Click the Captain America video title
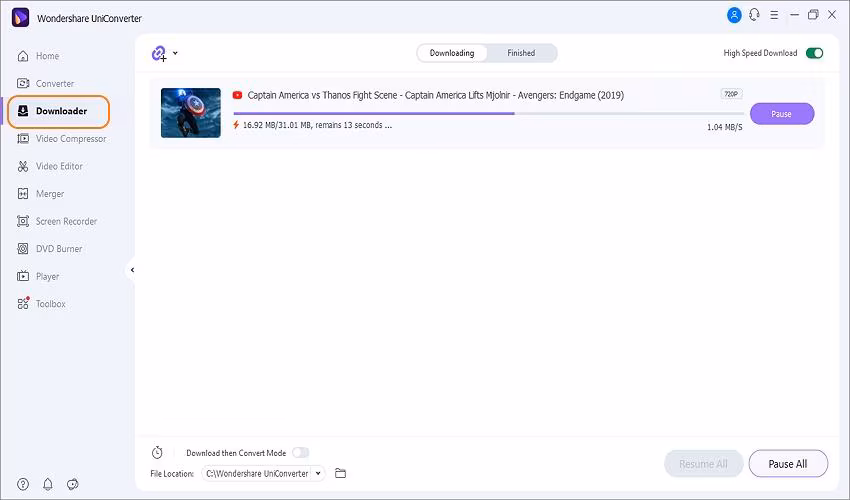Viewport: 850px width, 500px height. point(435,95)
